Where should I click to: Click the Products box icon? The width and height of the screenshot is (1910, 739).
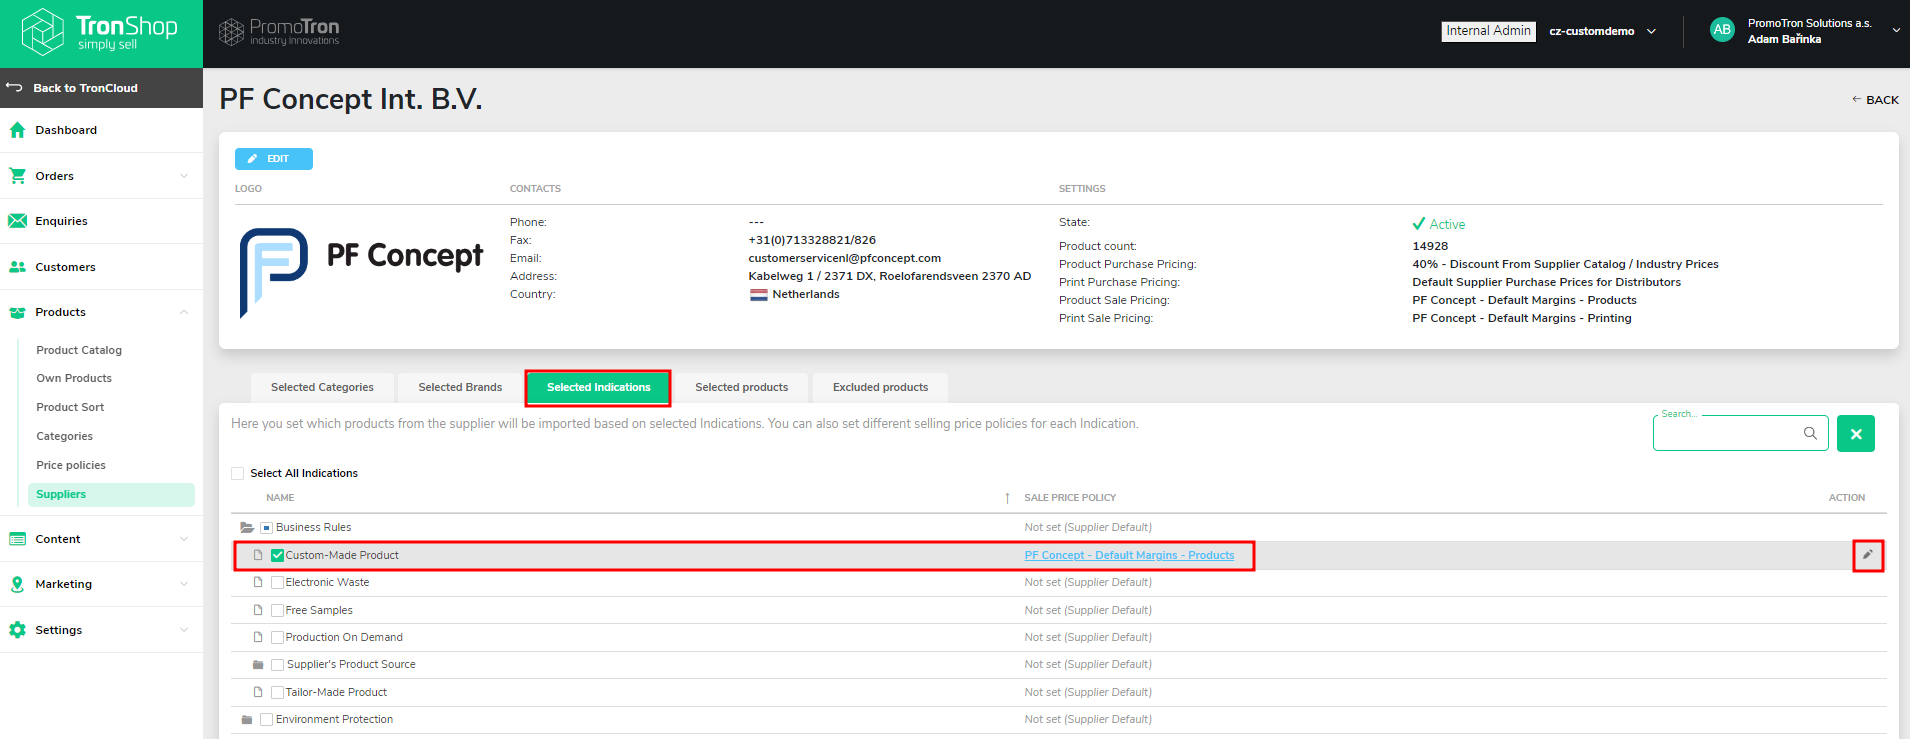coord(17,312)
